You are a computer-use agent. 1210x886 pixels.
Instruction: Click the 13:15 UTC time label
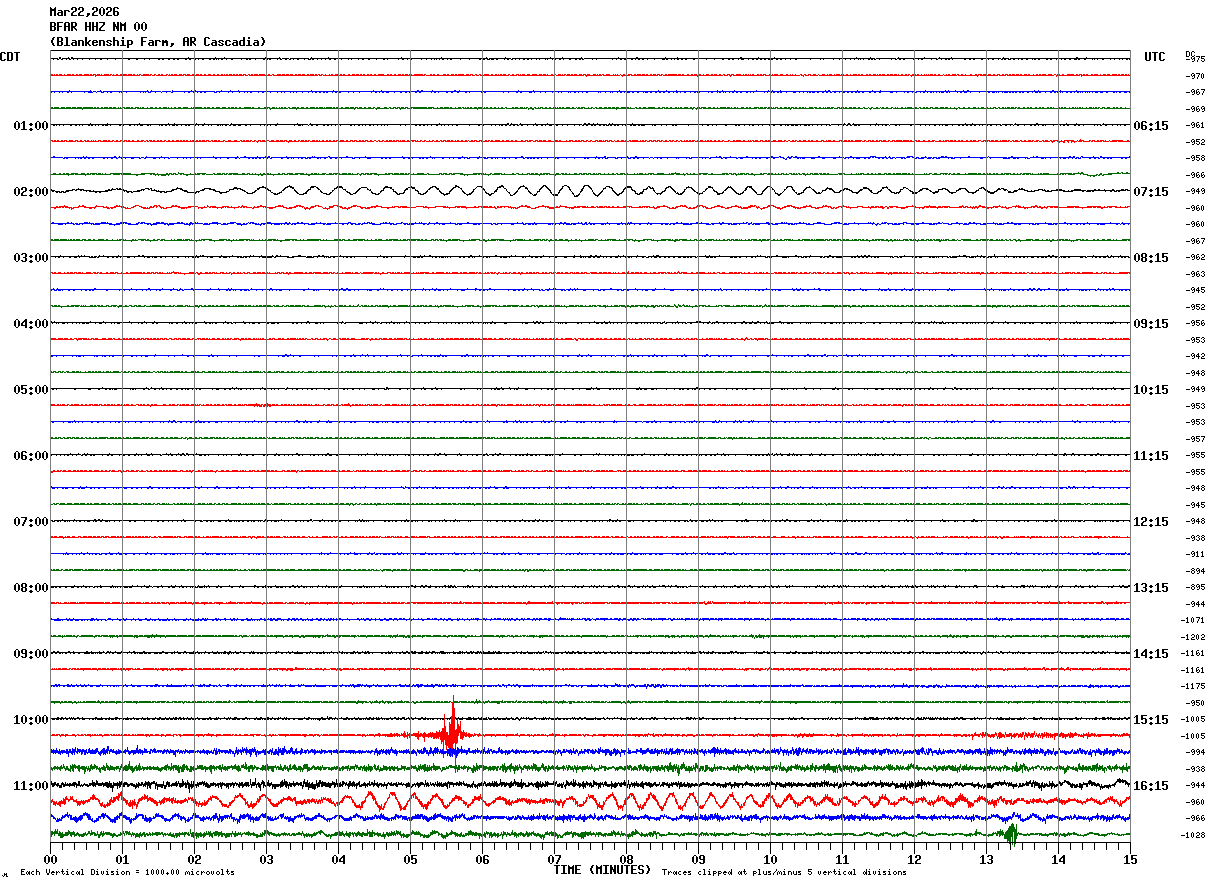pos(1151,588)
